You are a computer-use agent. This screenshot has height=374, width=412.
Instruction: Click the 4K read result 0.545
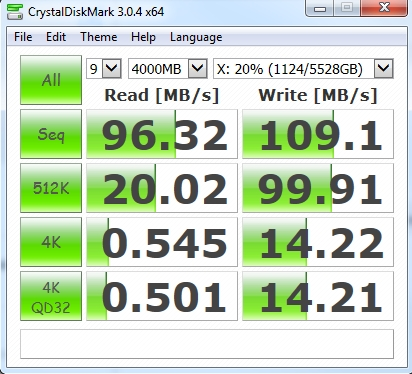point(162,242)
